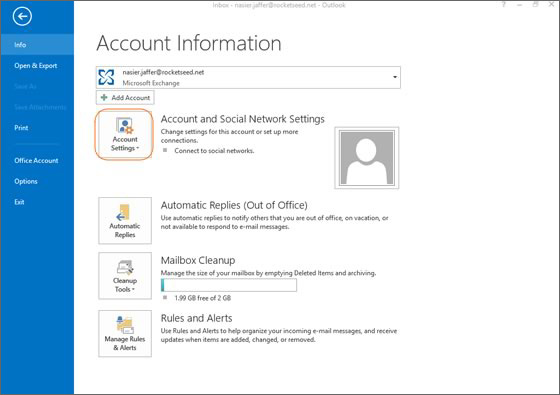Expand the Account Settings dropdown arrow
This screenshot has width=560, height=395.
(138, 148)
